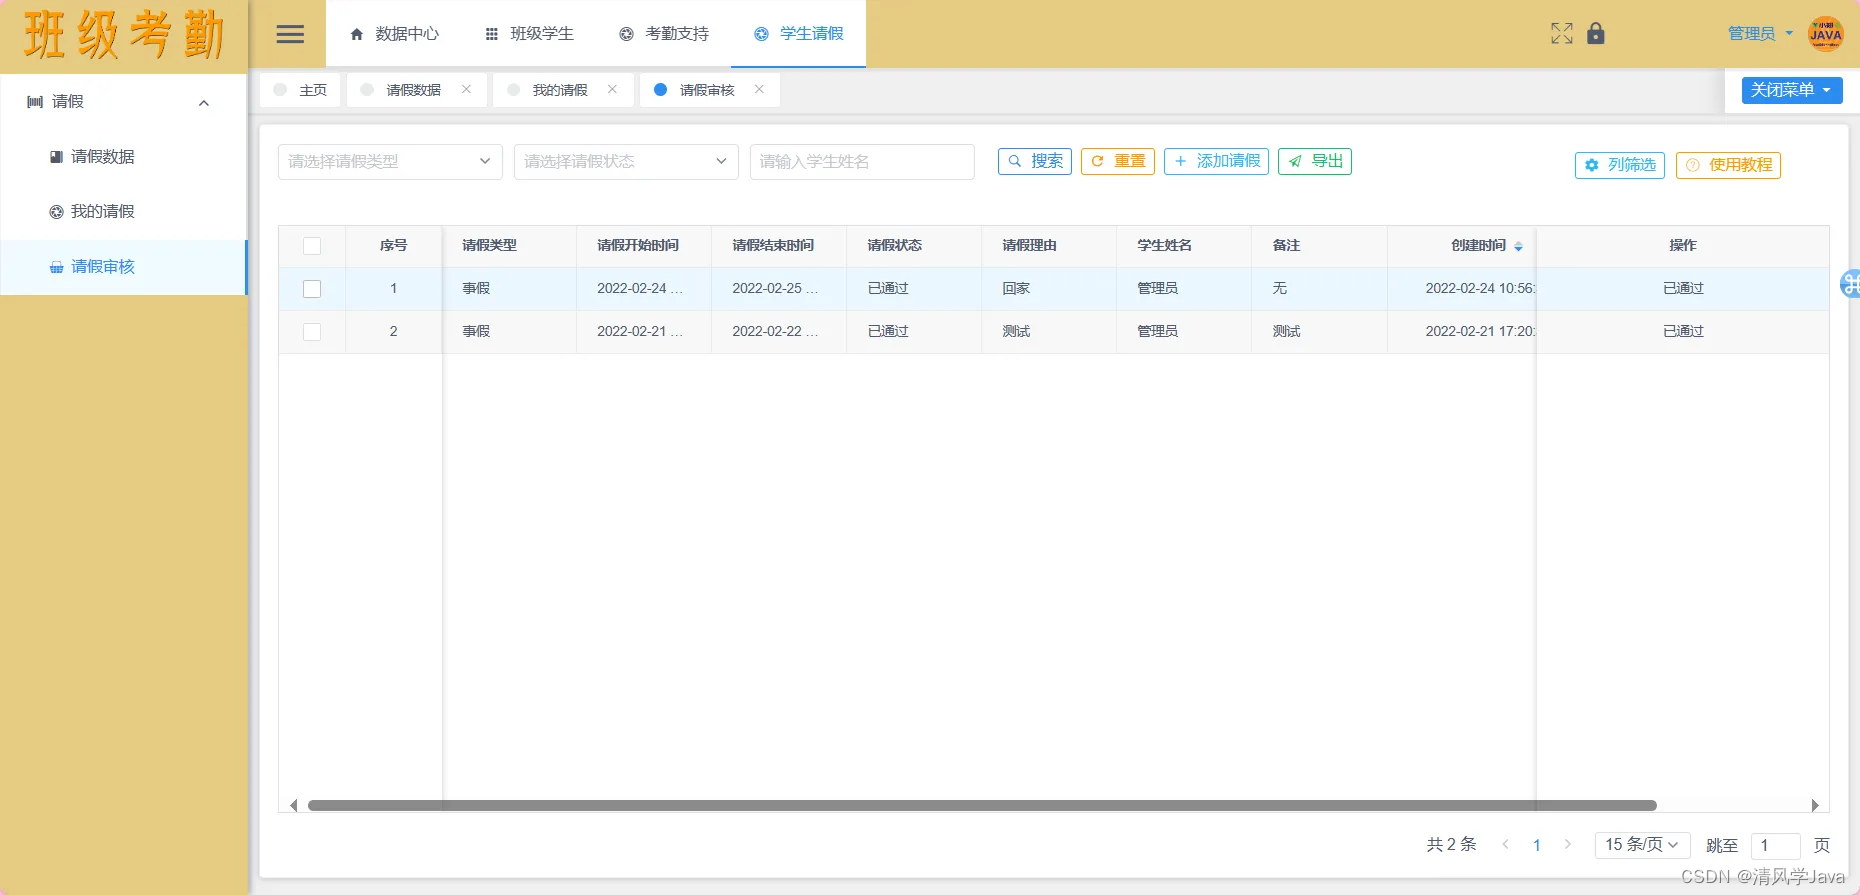
Task: Open 我的请假 in the sidebar
Action: [x=124, y=212]
